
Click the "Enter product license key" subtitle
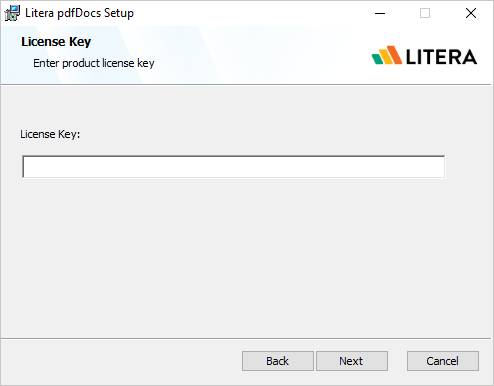point(94,63)
